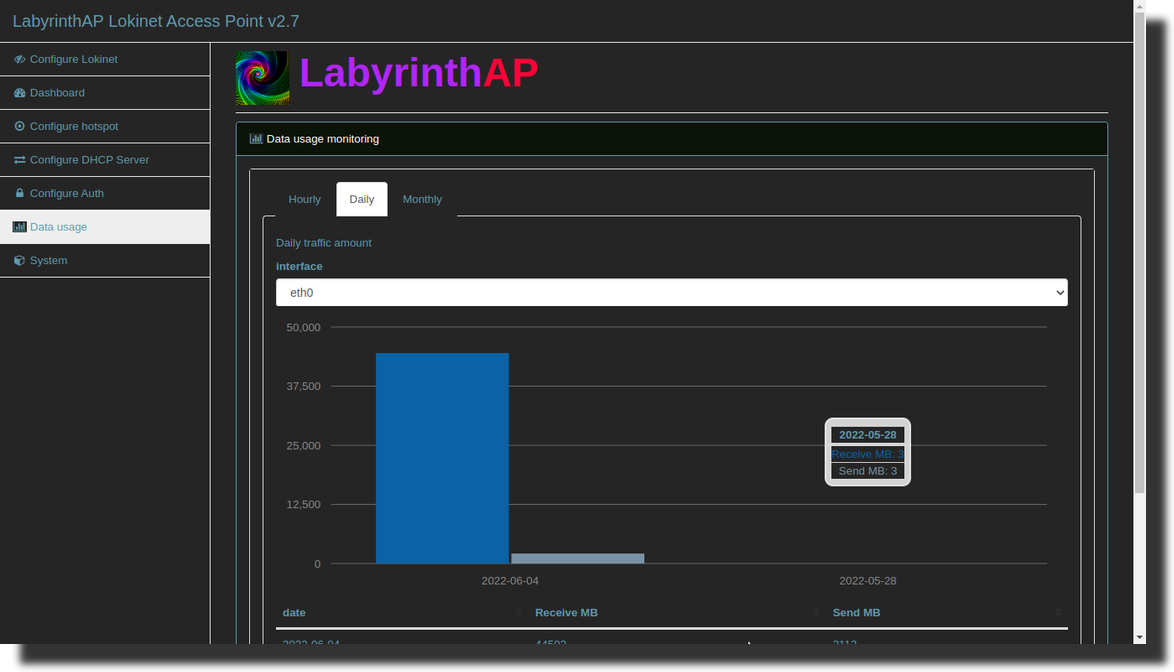Click the blue receive bar for 2022-06-04
Viewport: 1174px width, 672px height.
click(442, 458)
